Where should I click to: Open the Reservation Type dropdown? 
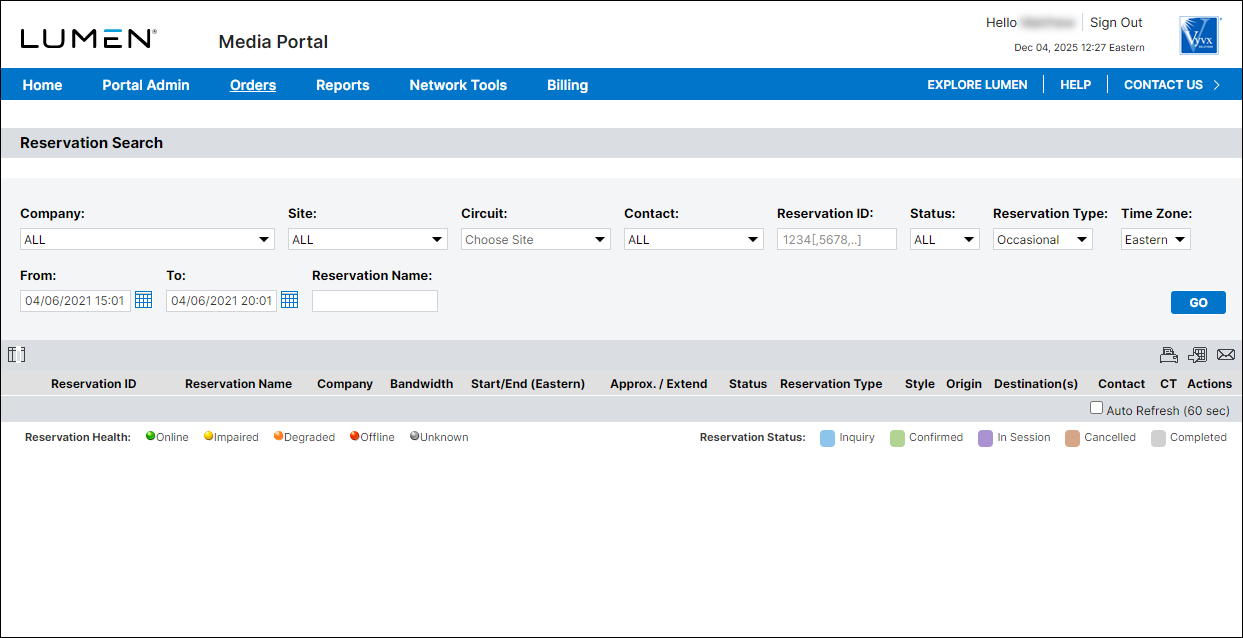click(1042, 240)
